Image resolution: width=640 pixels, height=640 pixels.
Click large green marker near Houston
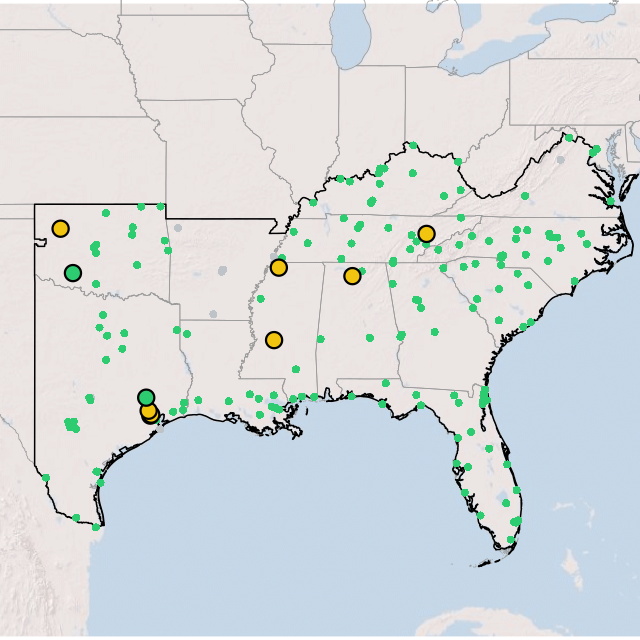click(x=146, y=397)
